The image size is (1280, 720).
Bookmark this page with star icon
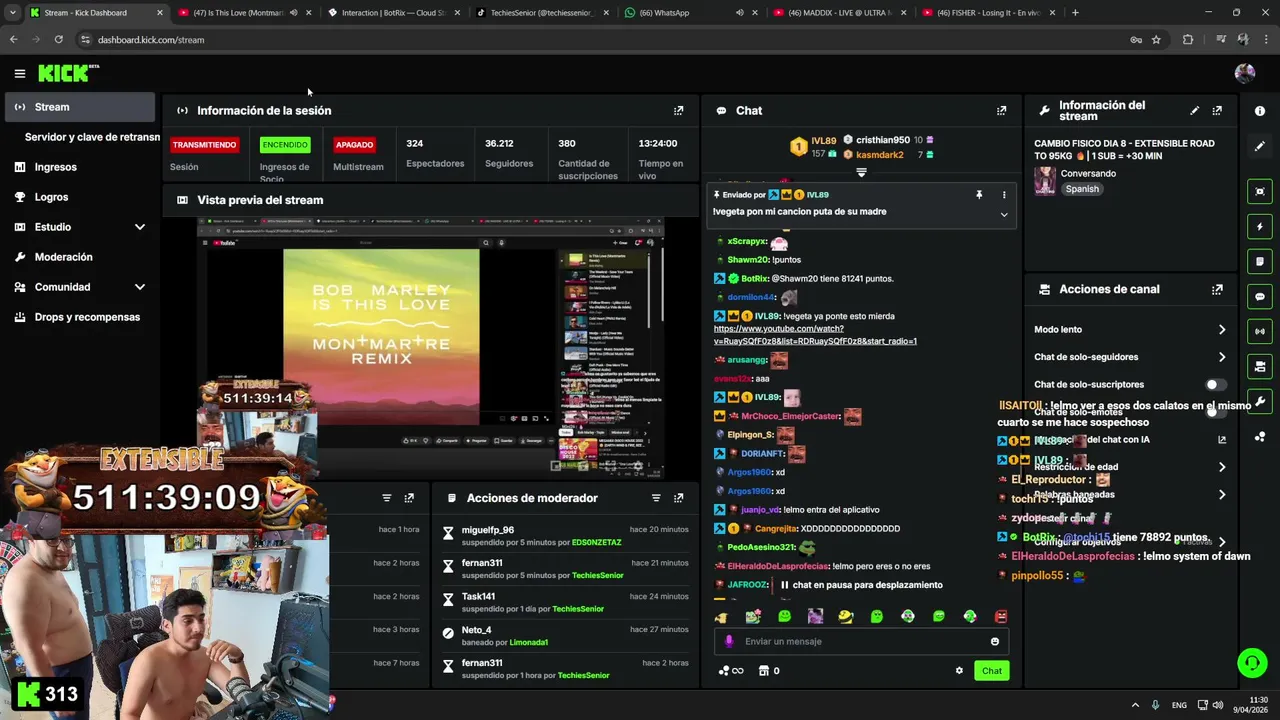[1156, 40]
